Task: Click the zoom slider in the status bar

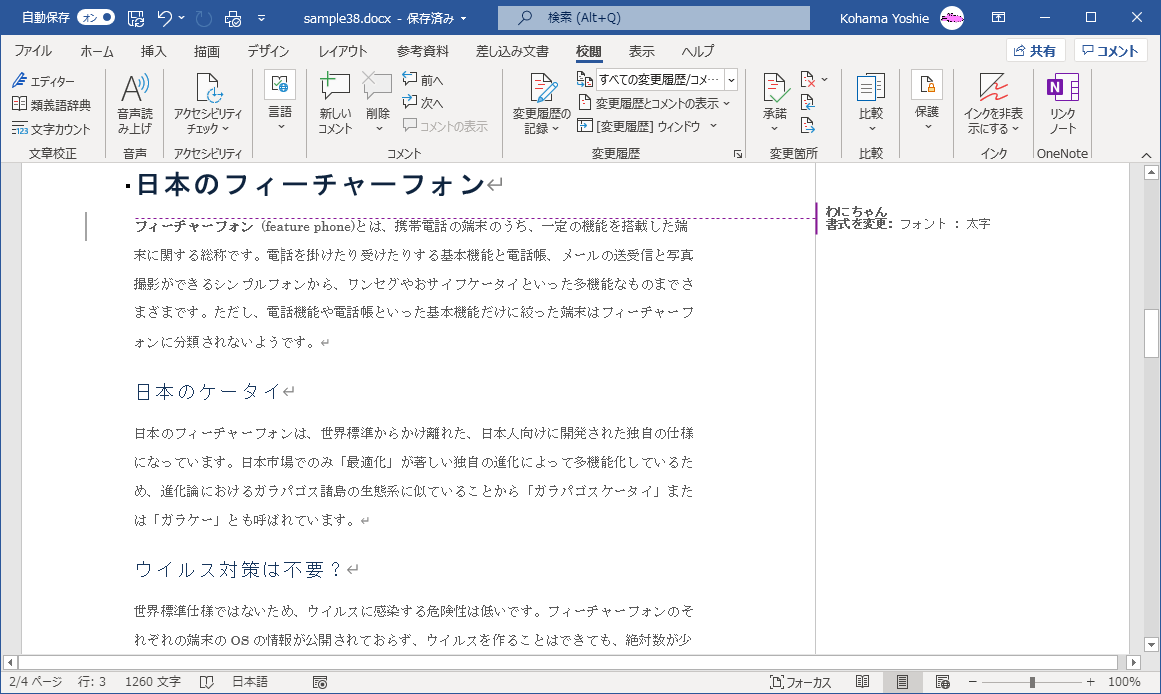Action: 1032,682
